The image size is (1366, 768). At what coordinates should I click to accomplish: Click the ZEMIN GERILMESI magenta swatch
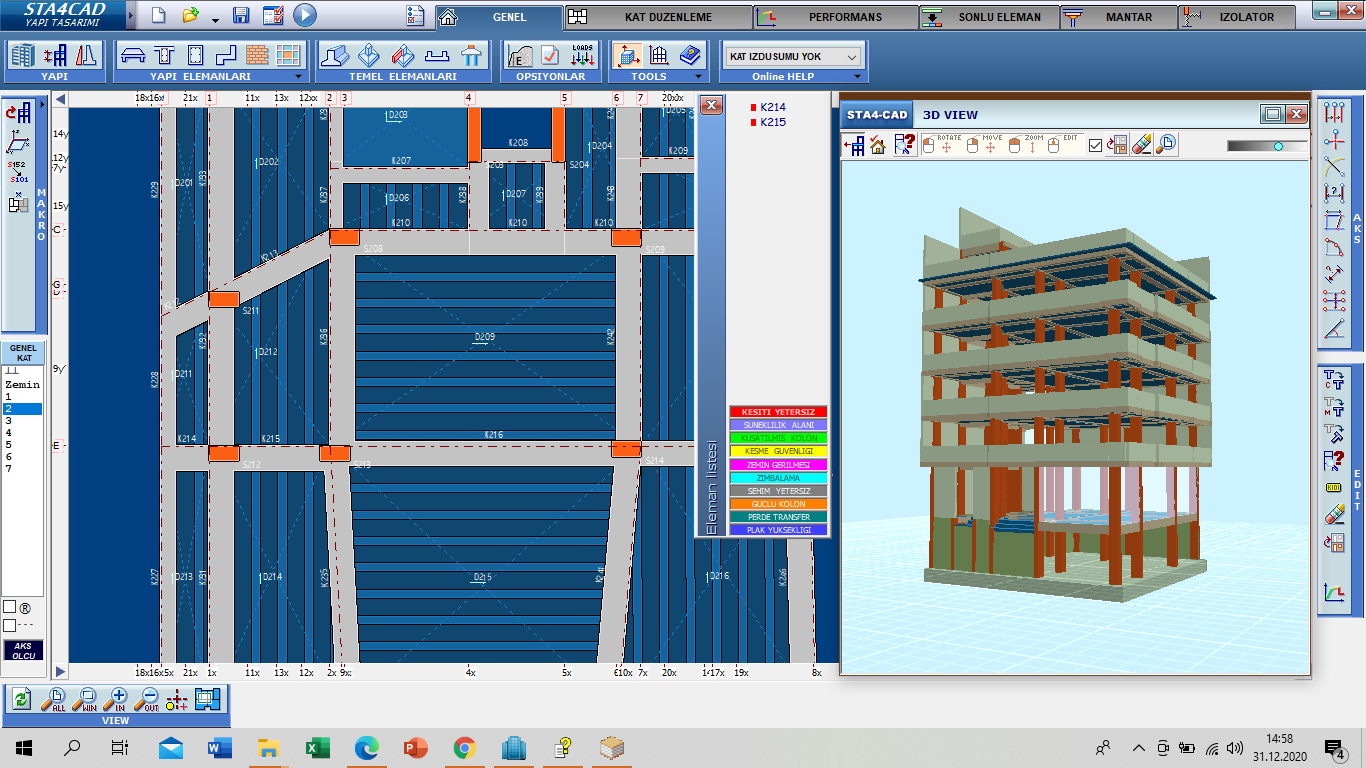[x=778, y=465]
